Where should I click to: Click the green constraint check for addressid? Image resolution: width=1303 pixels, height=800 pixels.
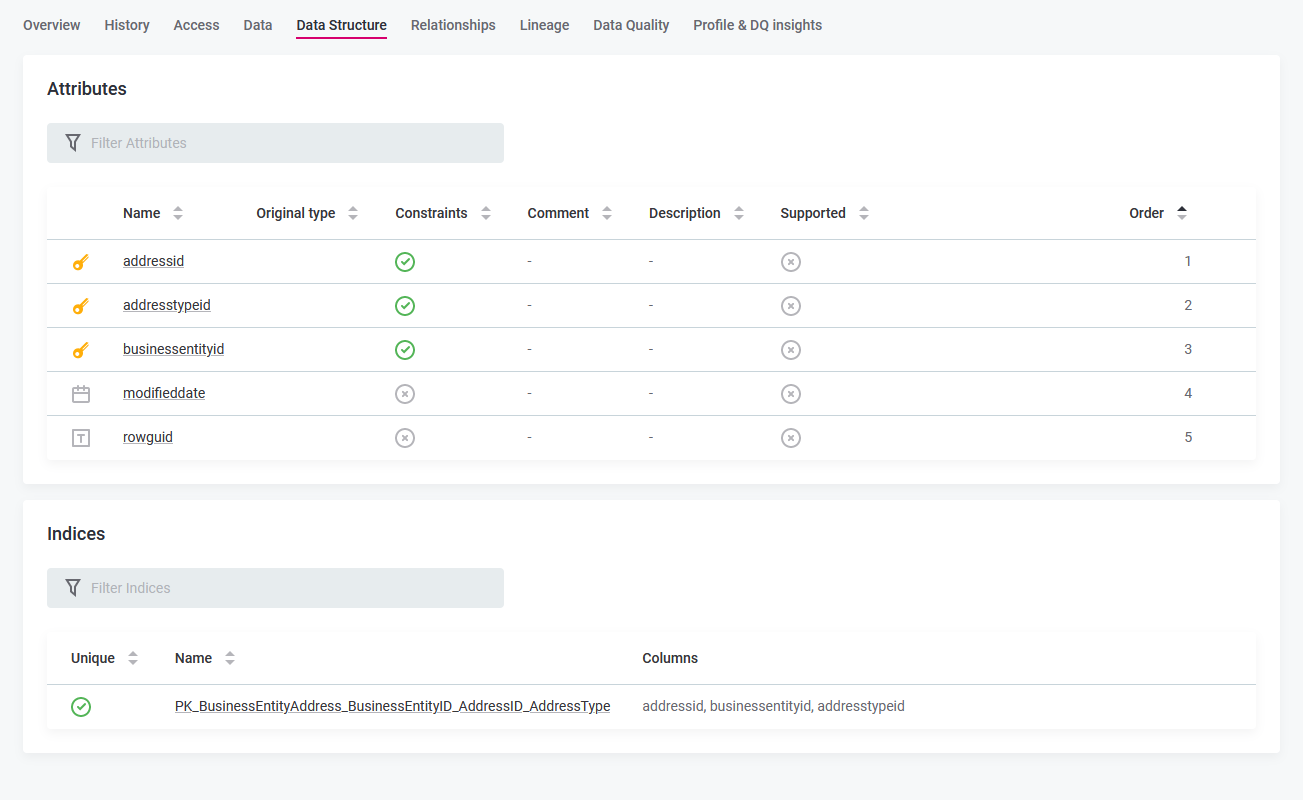pos(405,261)
